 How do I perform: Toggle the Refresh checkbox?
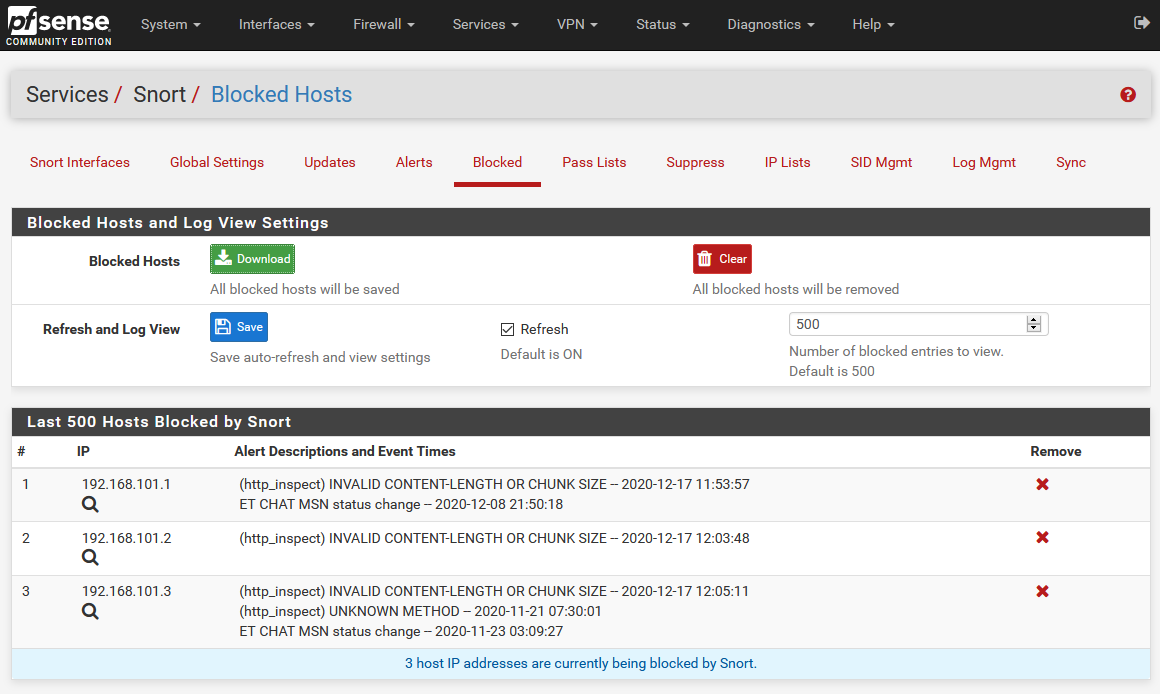coord(508,329)
